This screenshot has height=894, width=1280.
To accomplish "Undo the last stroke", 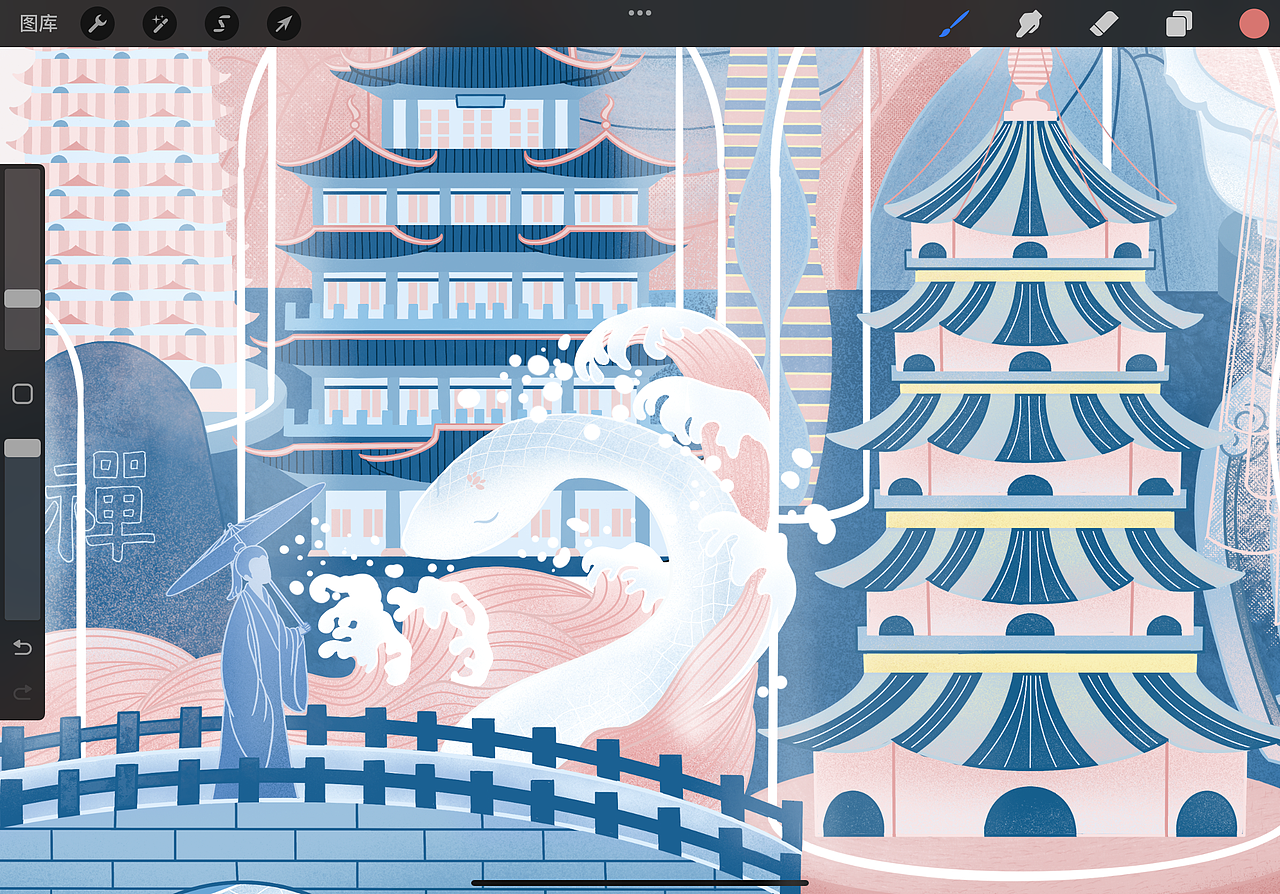I will click(22, 648).
